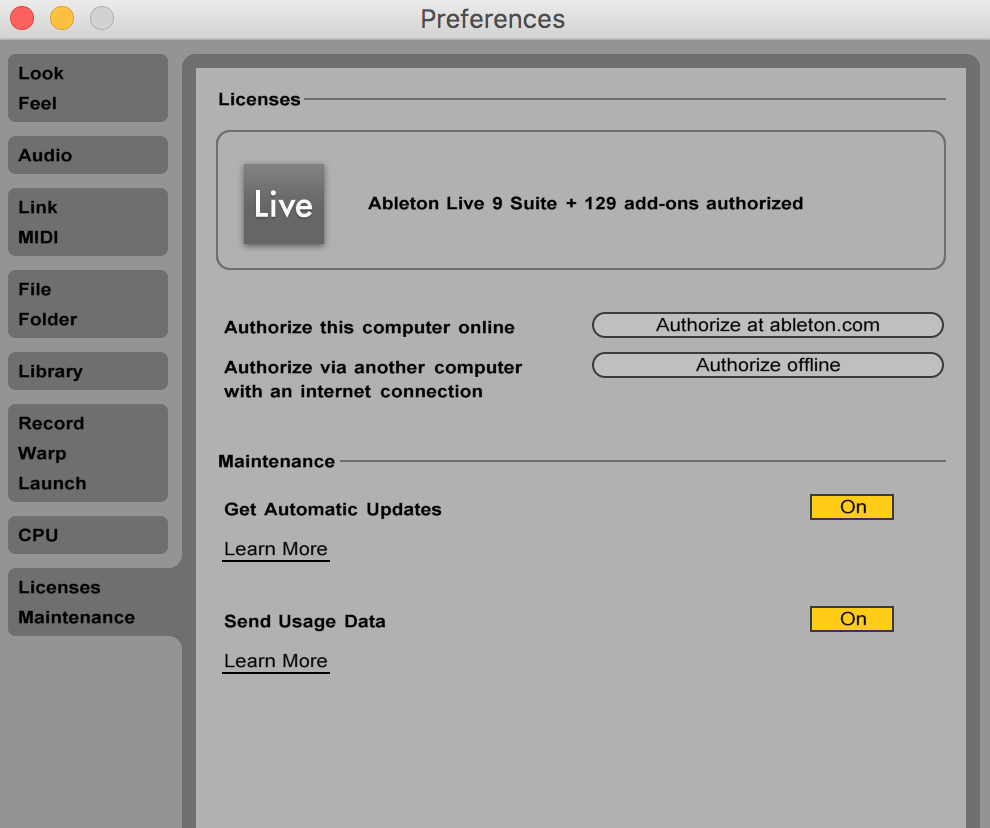Go to the Library preferences tab
Viewport: 990px width, 828px height.
pyautogui.click(x=88, y=371)
